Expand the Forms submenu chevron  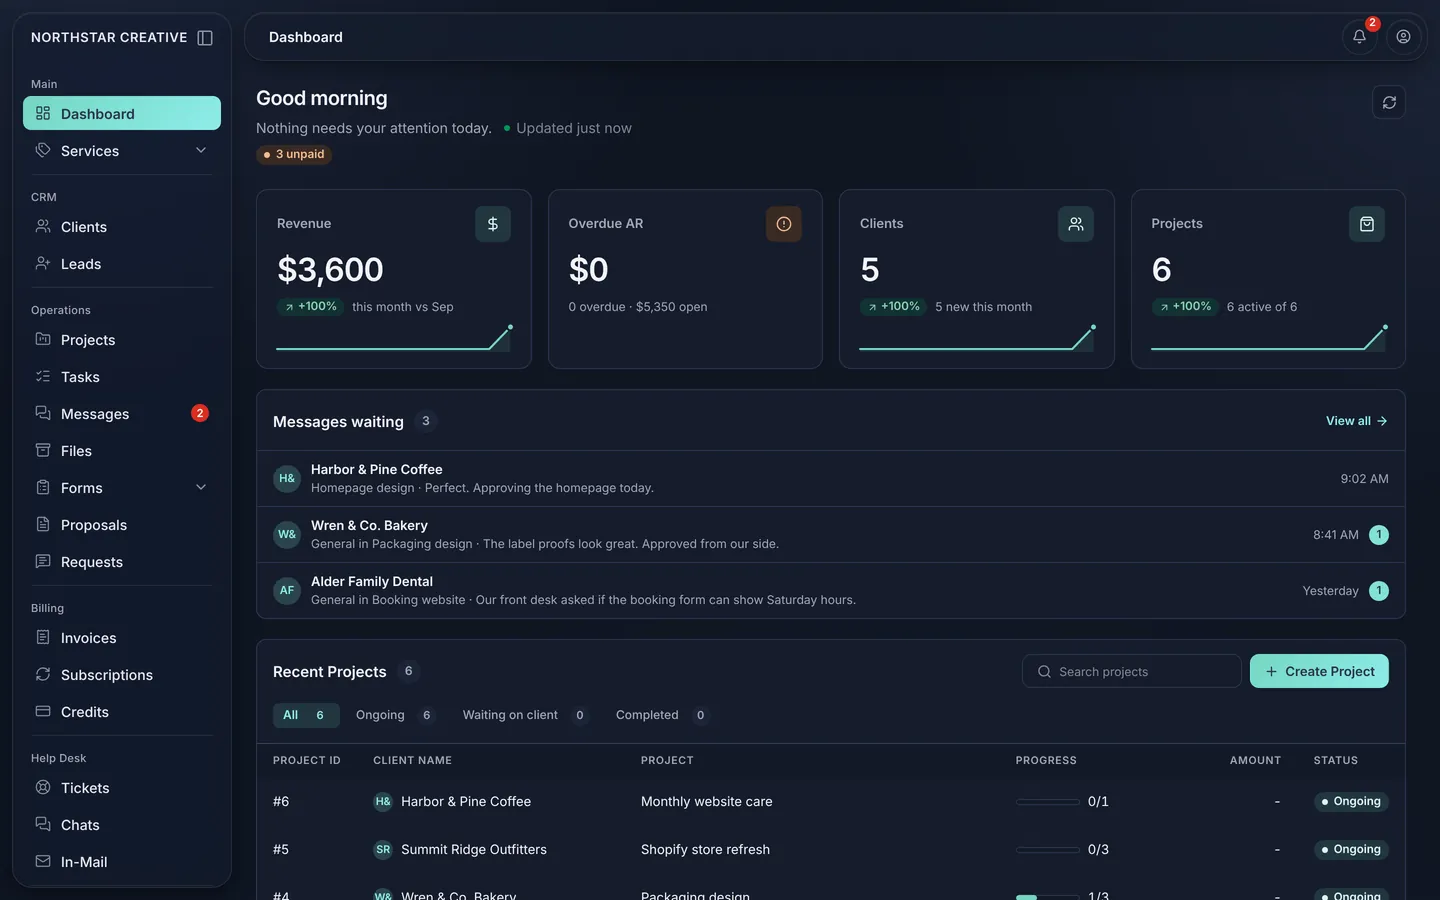click(x=201, y=488)
